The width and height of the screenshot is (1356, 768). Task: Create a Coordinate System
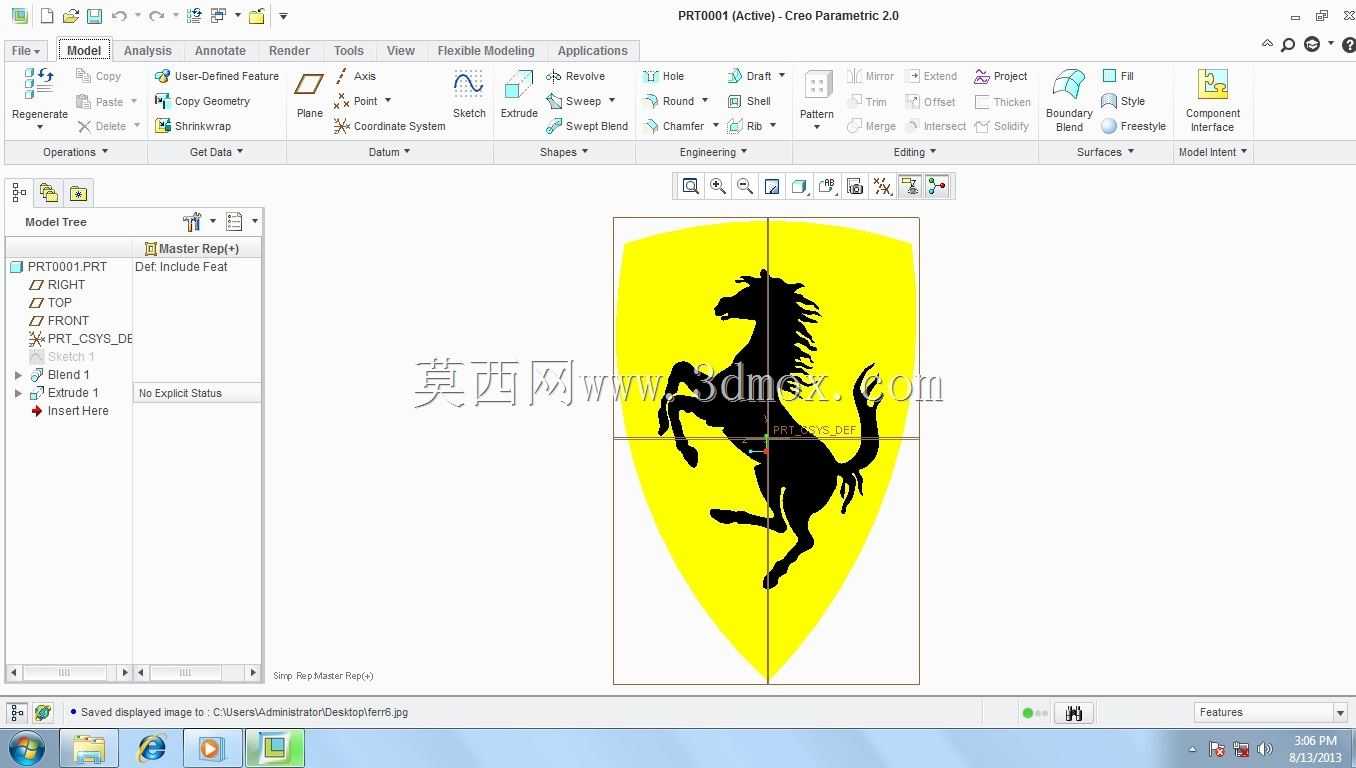[x=390, y=126]
